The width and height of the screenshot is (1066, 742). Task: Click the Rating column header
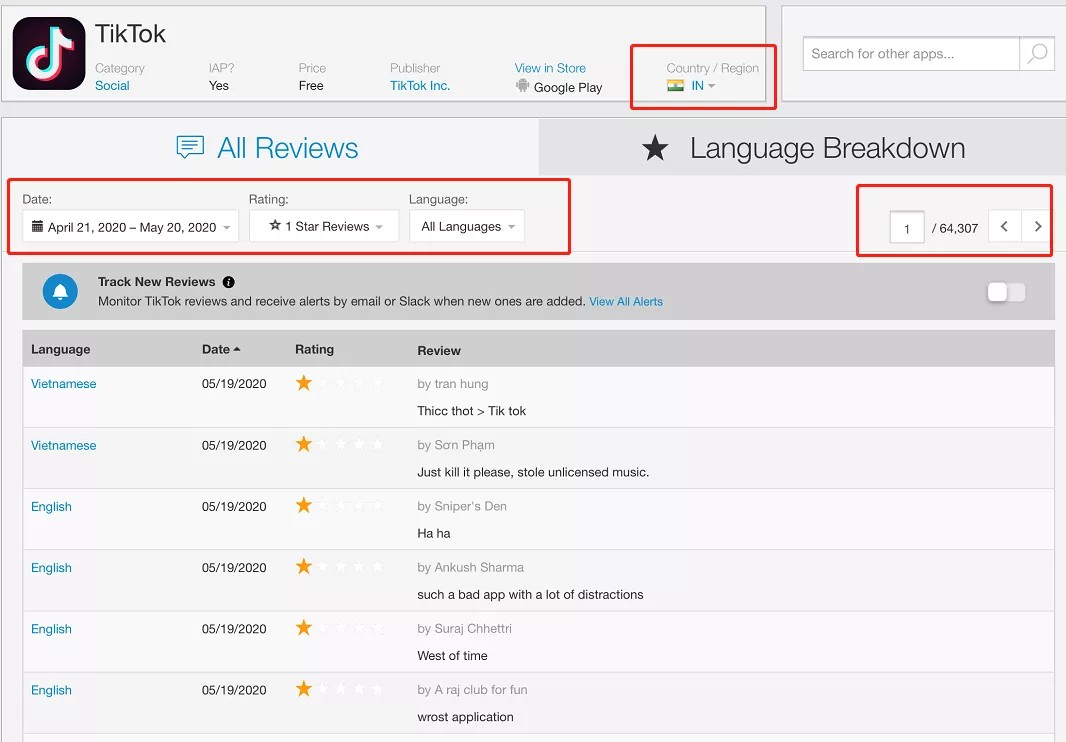click(314, 349)
